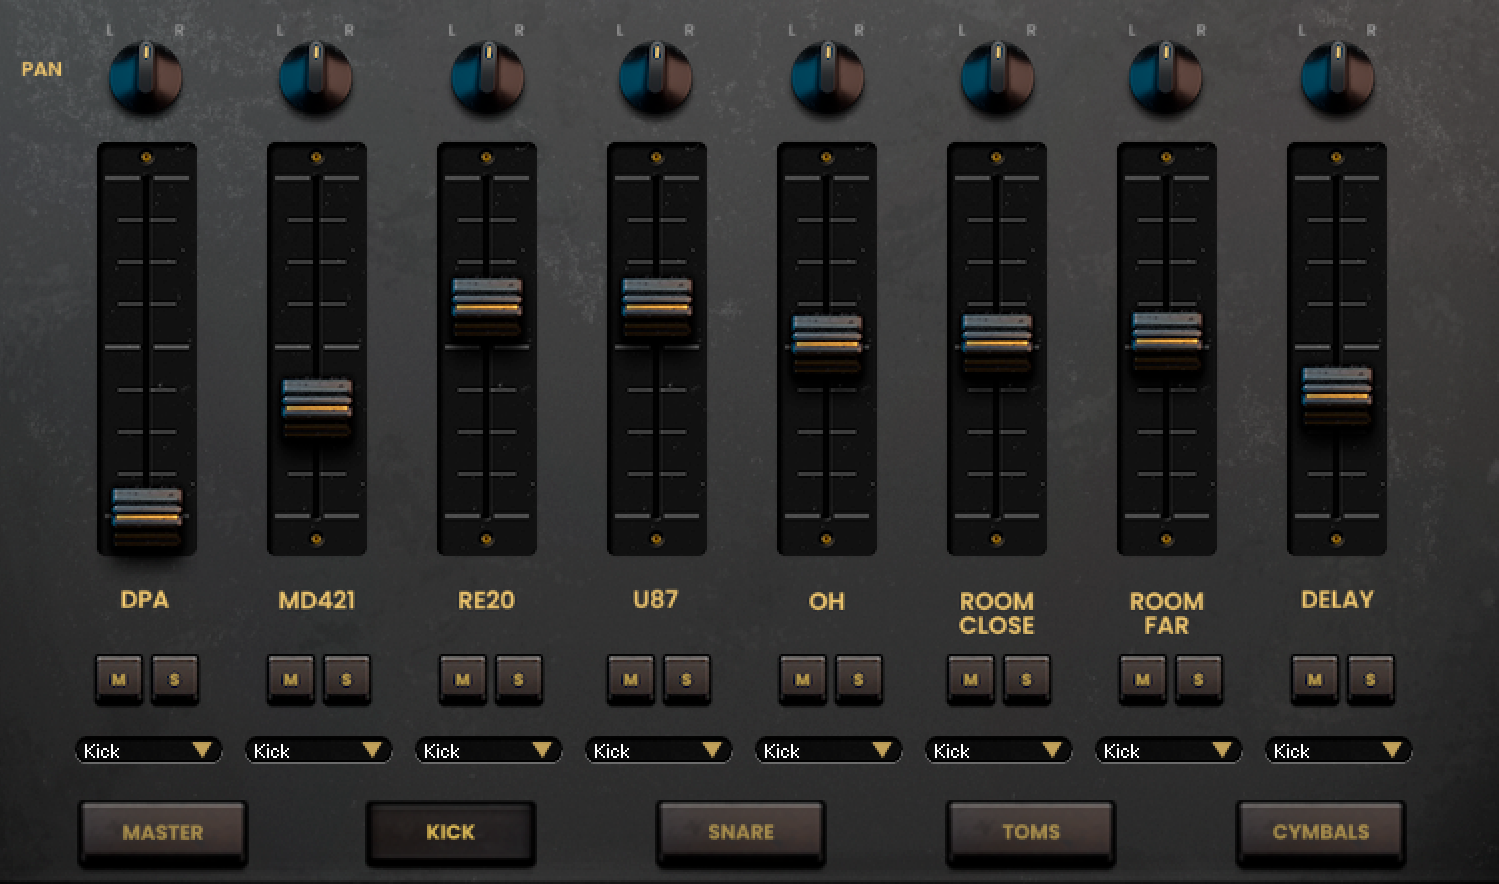Viewport: 1499px width, 884px height.
Task: Mute the ROOM FAR channel
Action: tap(1143, 679)
